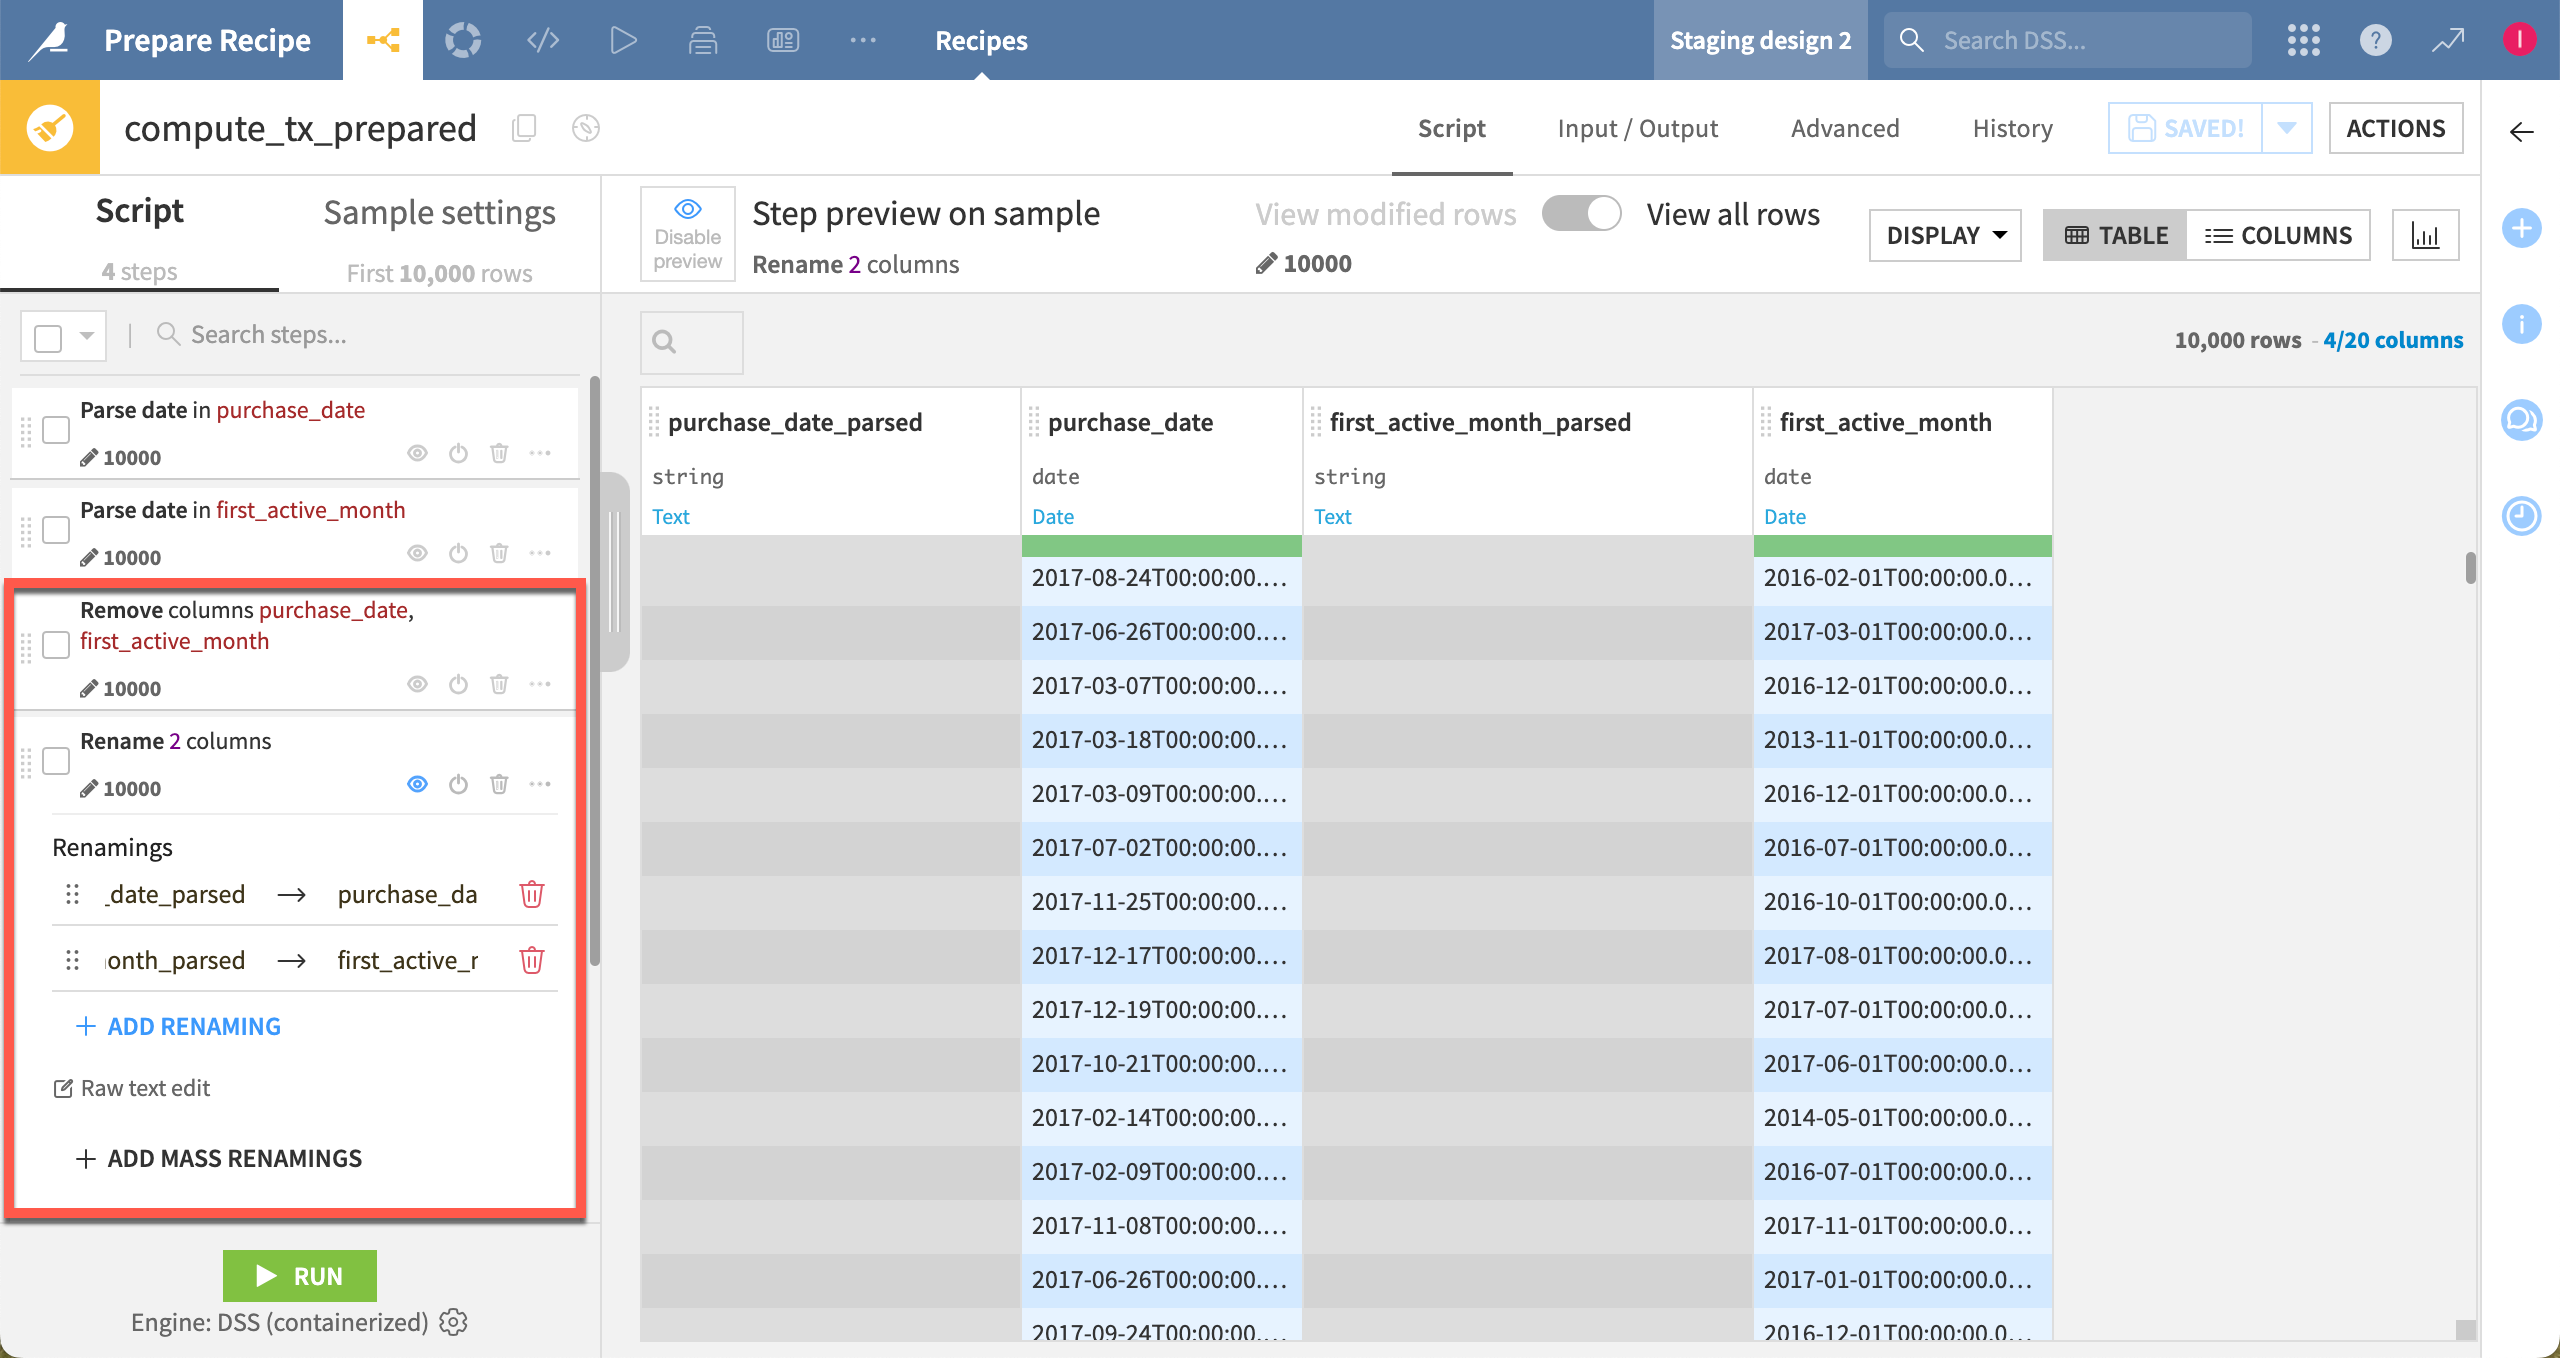Open more options on Remove columns step
This screenshot has height=1358, width=2560.
tap(540, 684)
